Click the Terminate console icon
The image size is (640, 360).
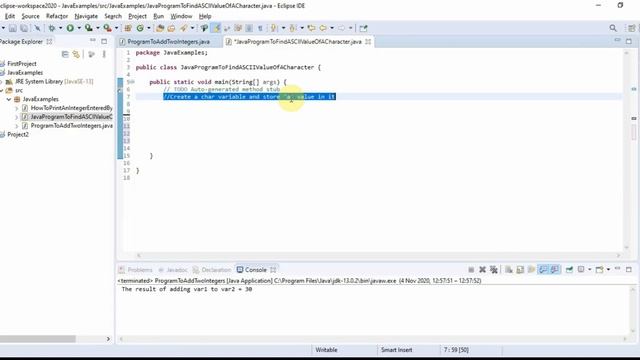click(471, 270)
